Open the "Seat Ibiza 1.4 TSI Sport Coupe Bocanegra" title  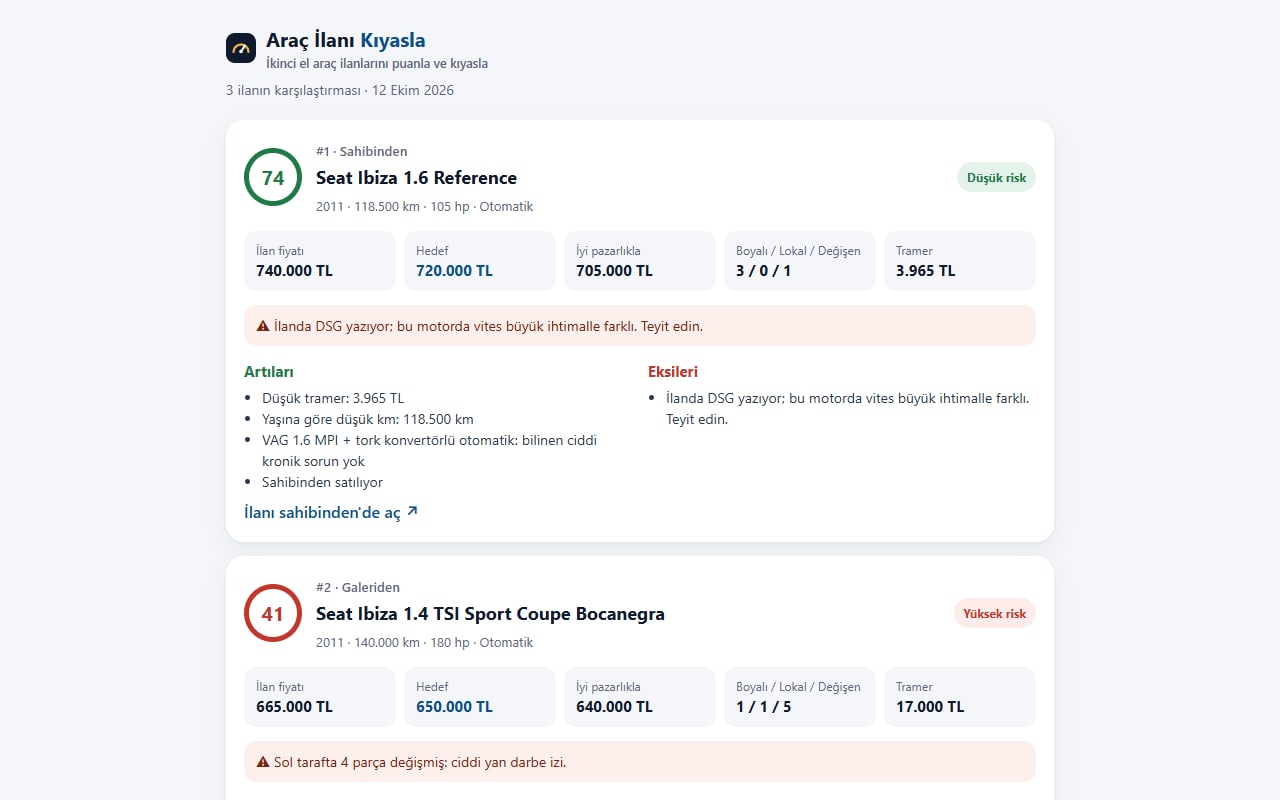point(490,614)
